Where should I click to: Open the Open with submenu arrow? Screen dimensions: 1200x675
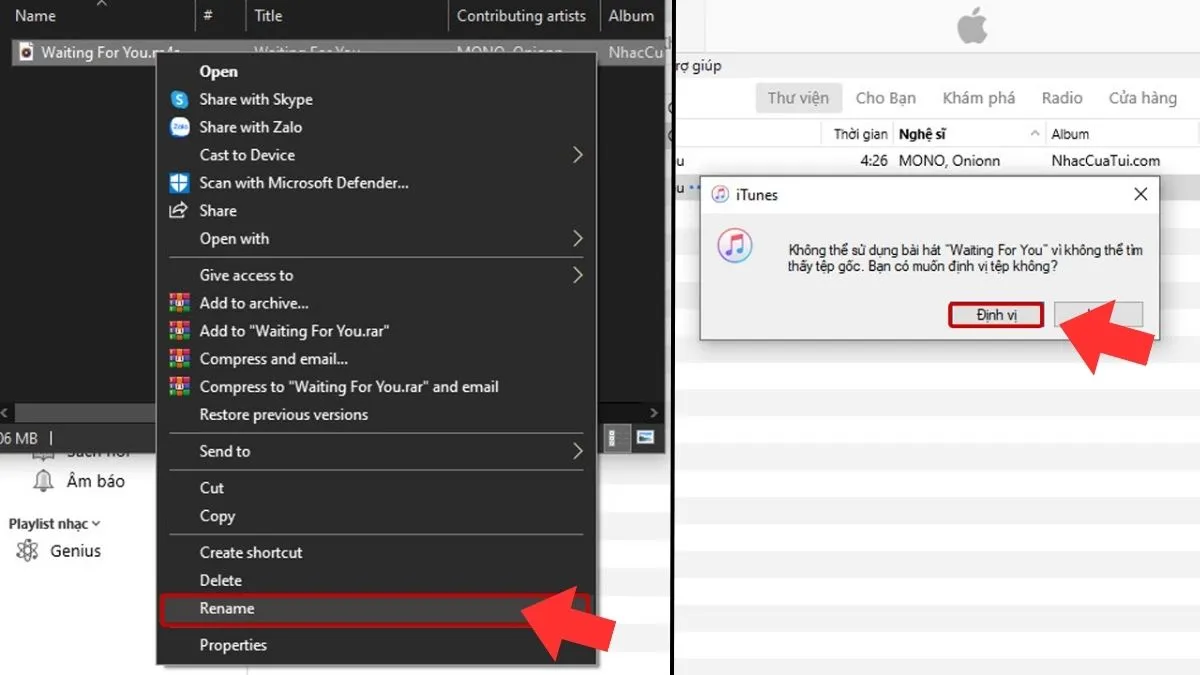578,239
